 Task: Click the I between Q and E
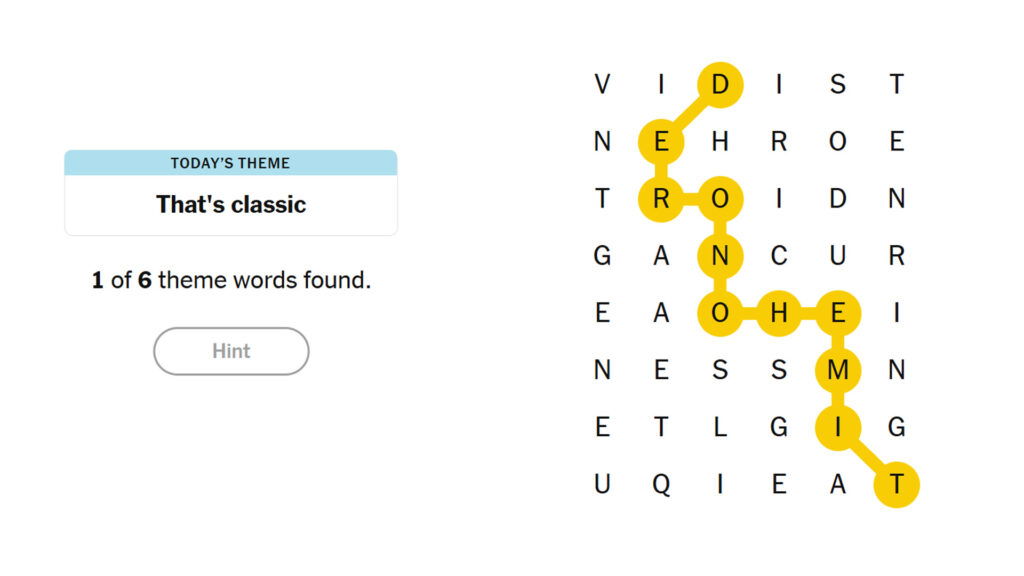pos(722,485)
